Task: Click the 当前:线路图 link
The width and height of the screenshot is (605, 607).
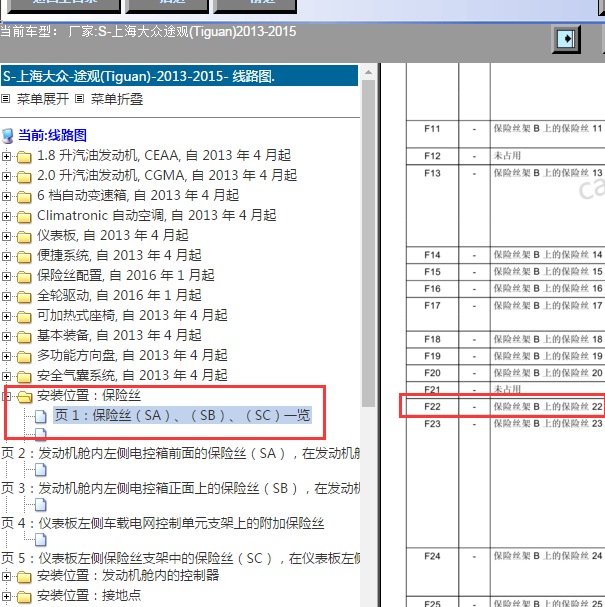Action: point(52,135)
